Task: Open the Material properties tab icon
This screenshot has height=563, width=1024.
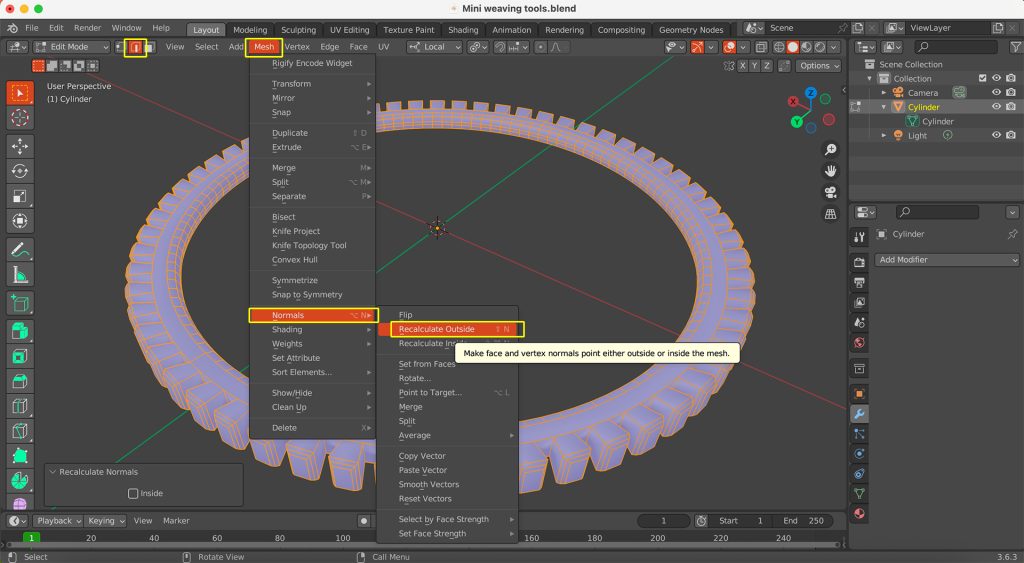Action: [x=859, y=513]
